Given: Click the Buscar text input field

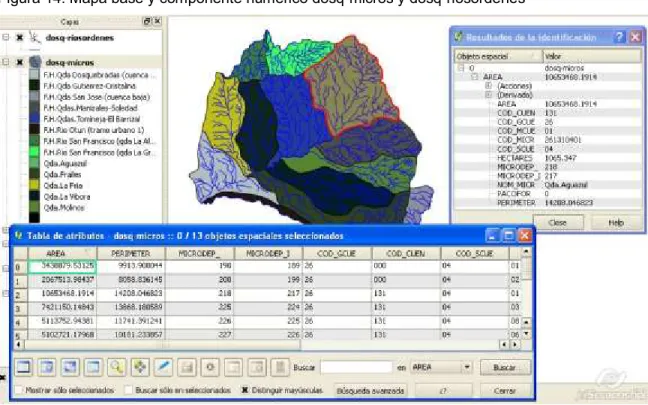Looking at the screenshot, I should [x=356, y=367].
